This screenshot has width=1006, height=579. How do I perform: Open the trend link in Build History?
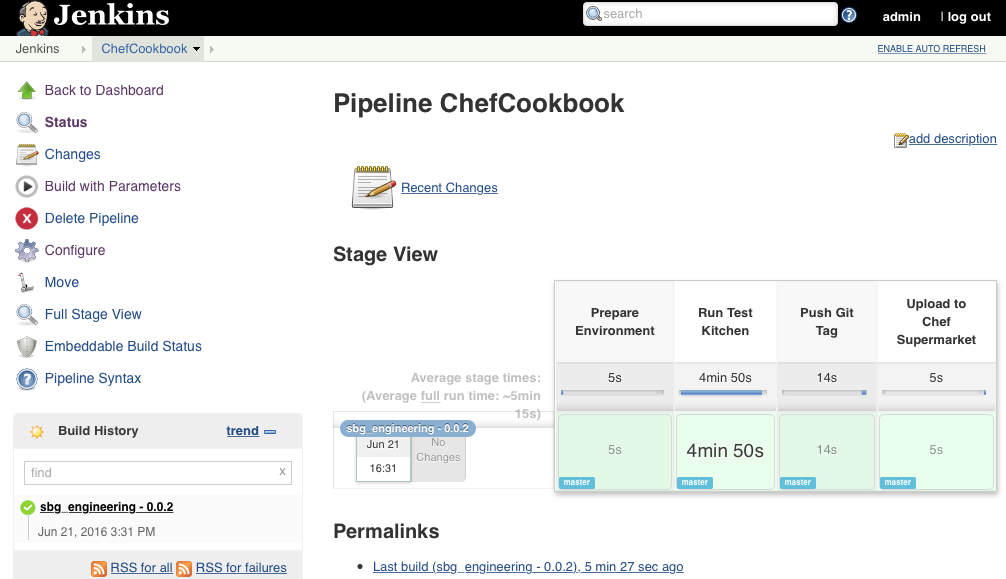pos(243,431)
